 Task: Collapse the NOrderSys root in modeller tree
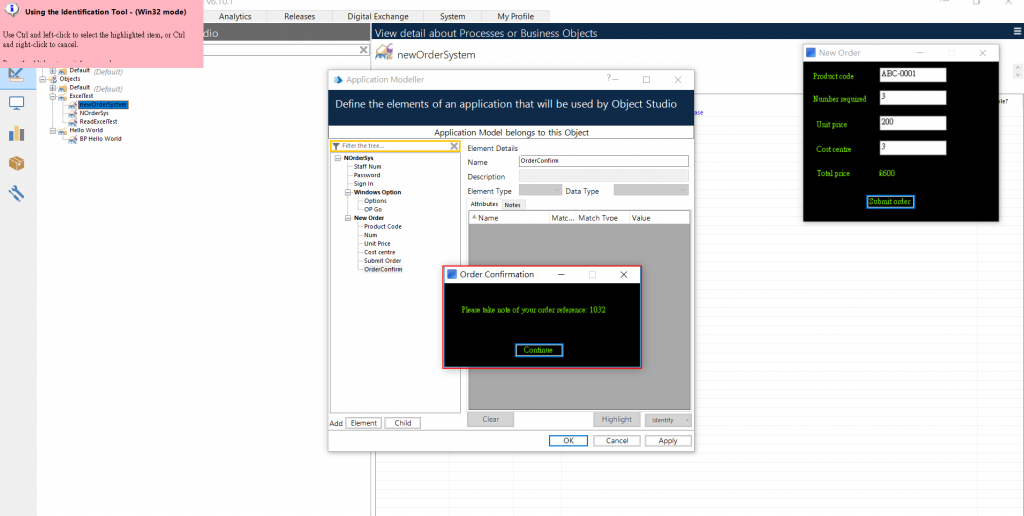click(x=338, y=158)
